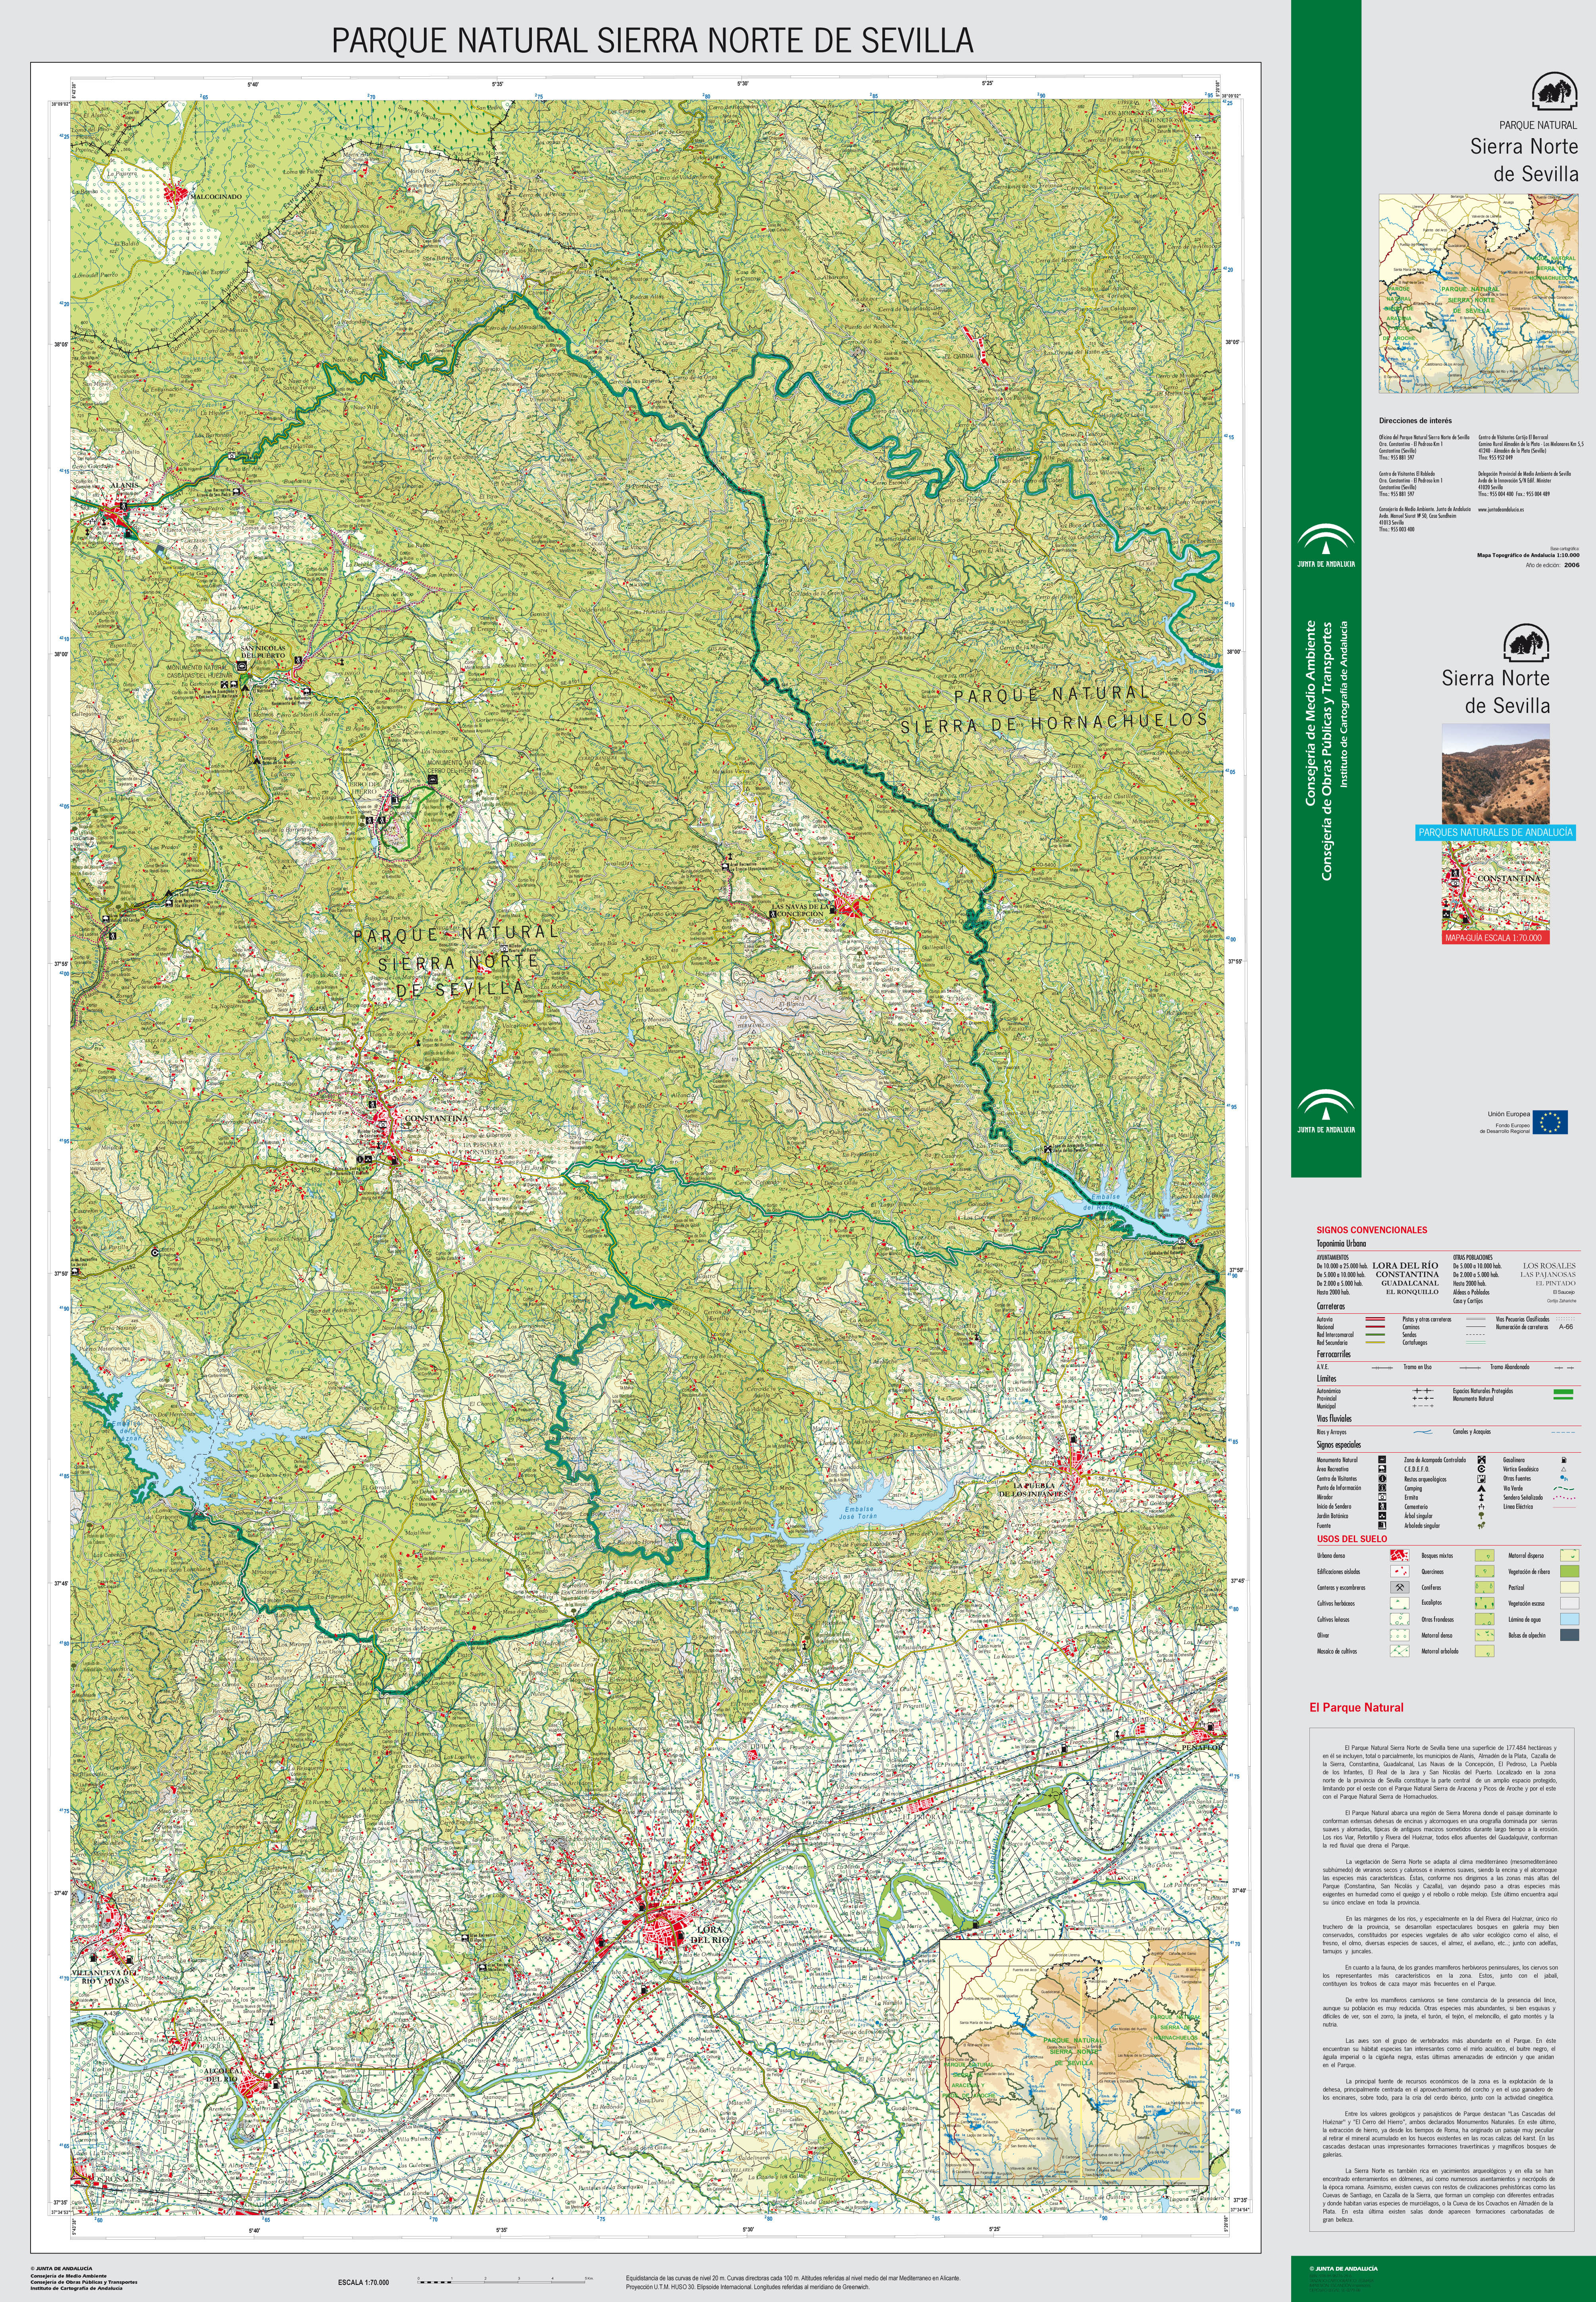The image size is (1596, 2302).
Task: Click the Urbano denso legend swatch
Action: [1400, 1555]
